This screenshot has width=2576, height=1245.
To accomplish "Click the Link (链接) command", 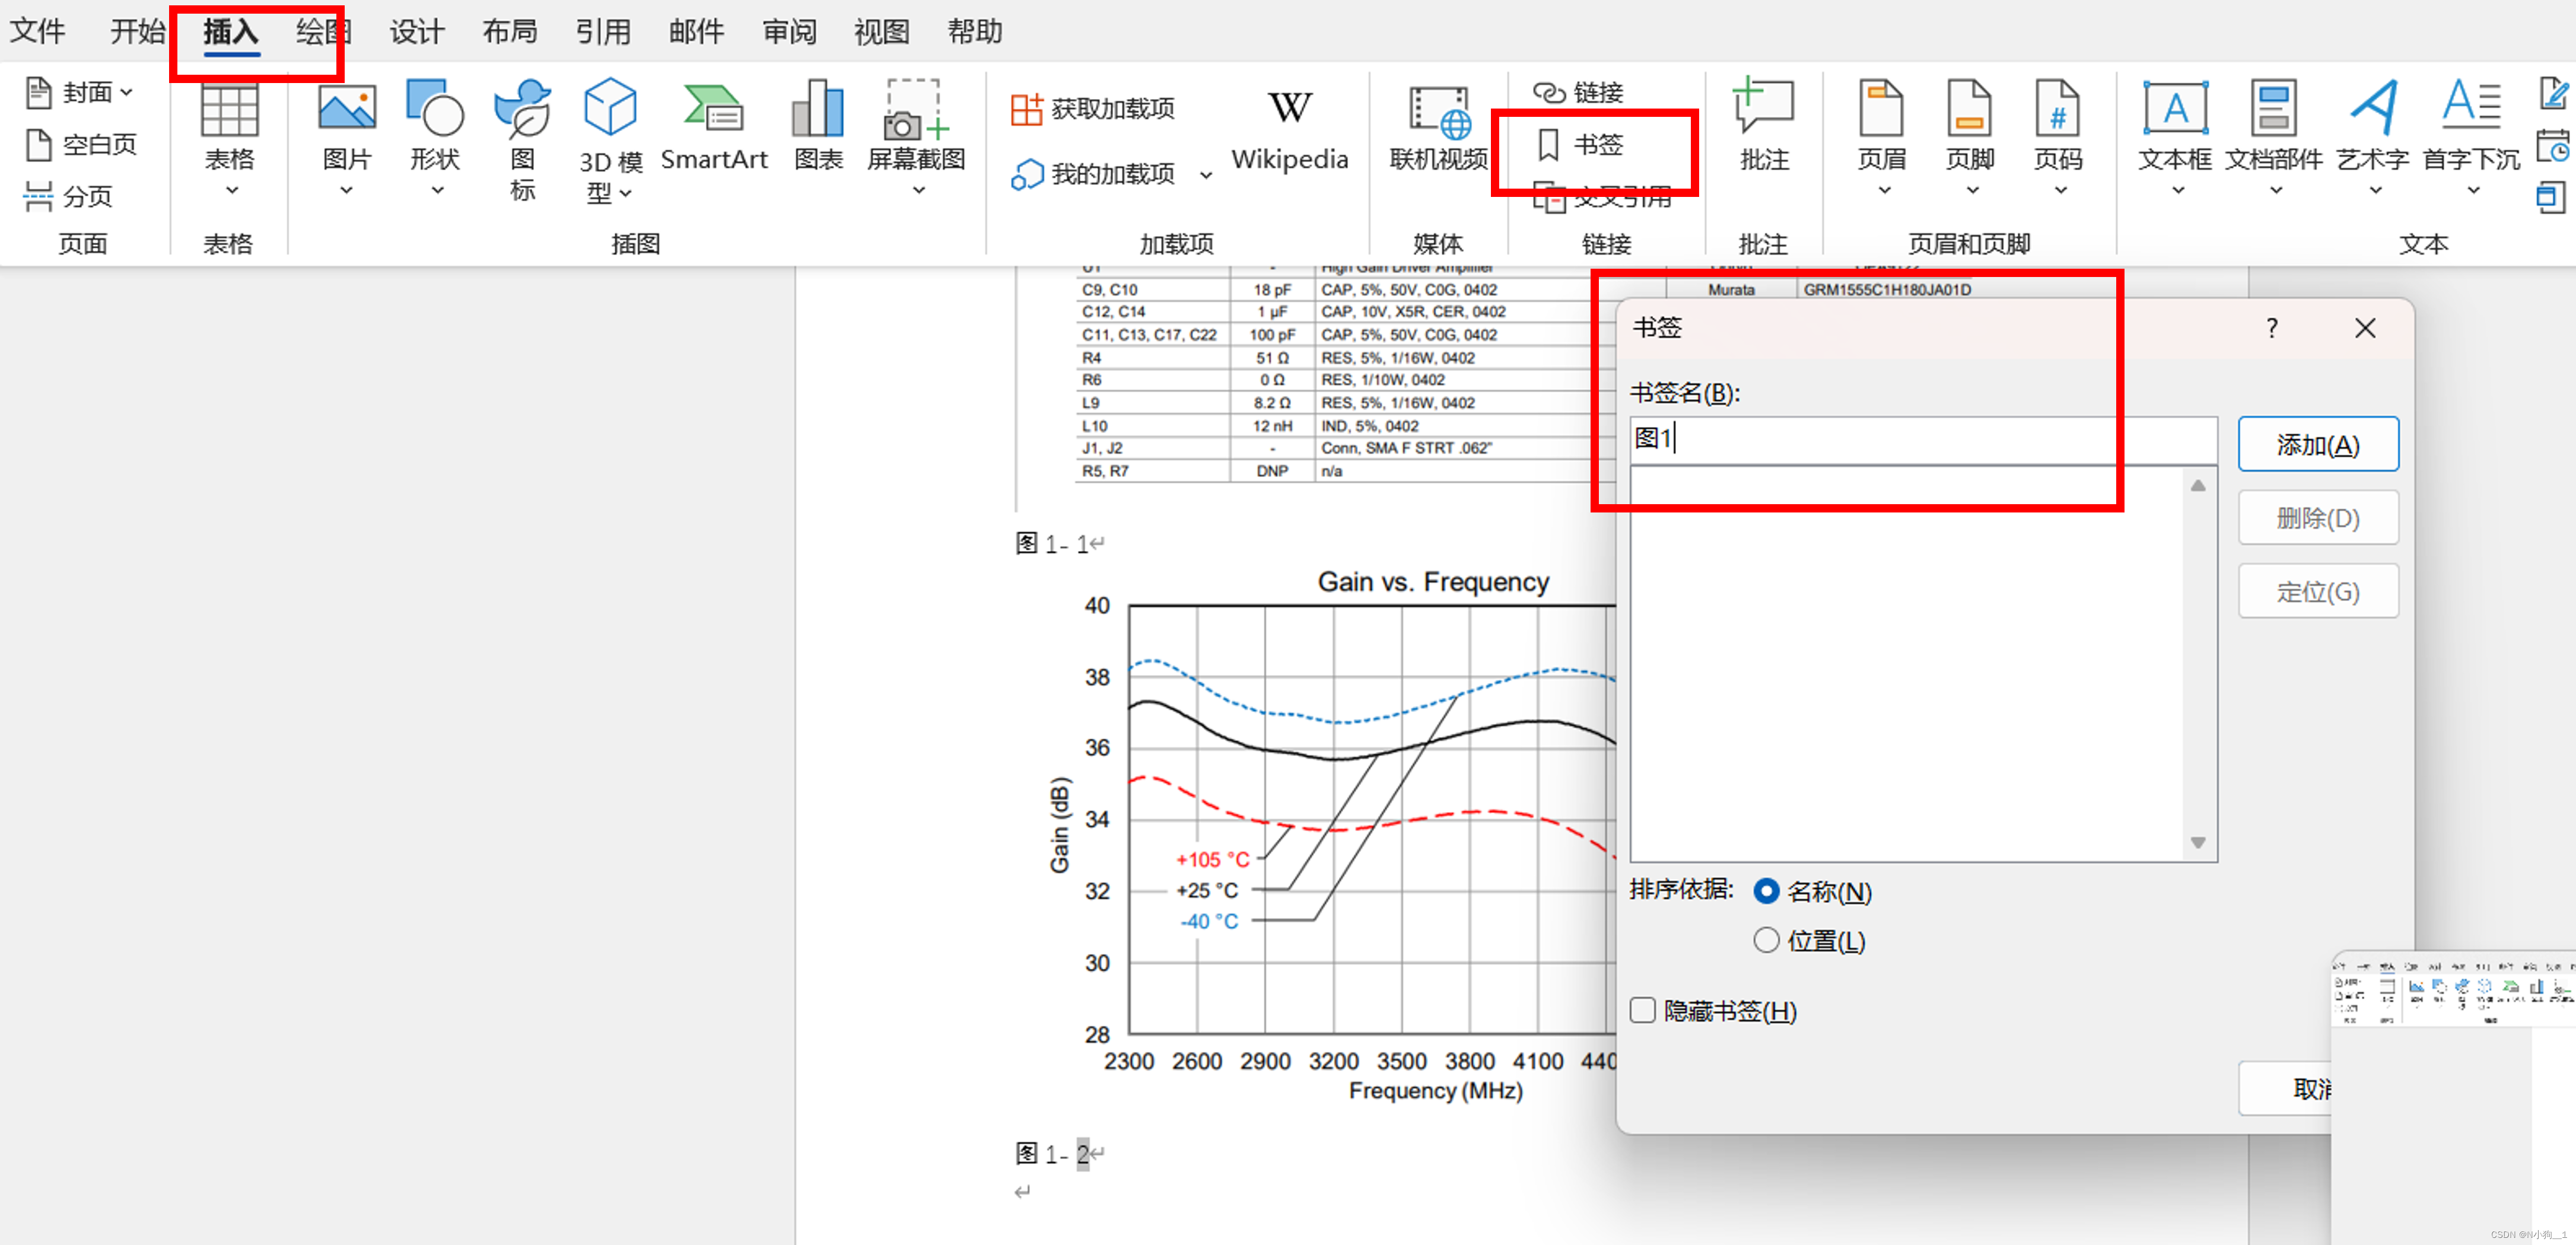I will point(1579,92).
